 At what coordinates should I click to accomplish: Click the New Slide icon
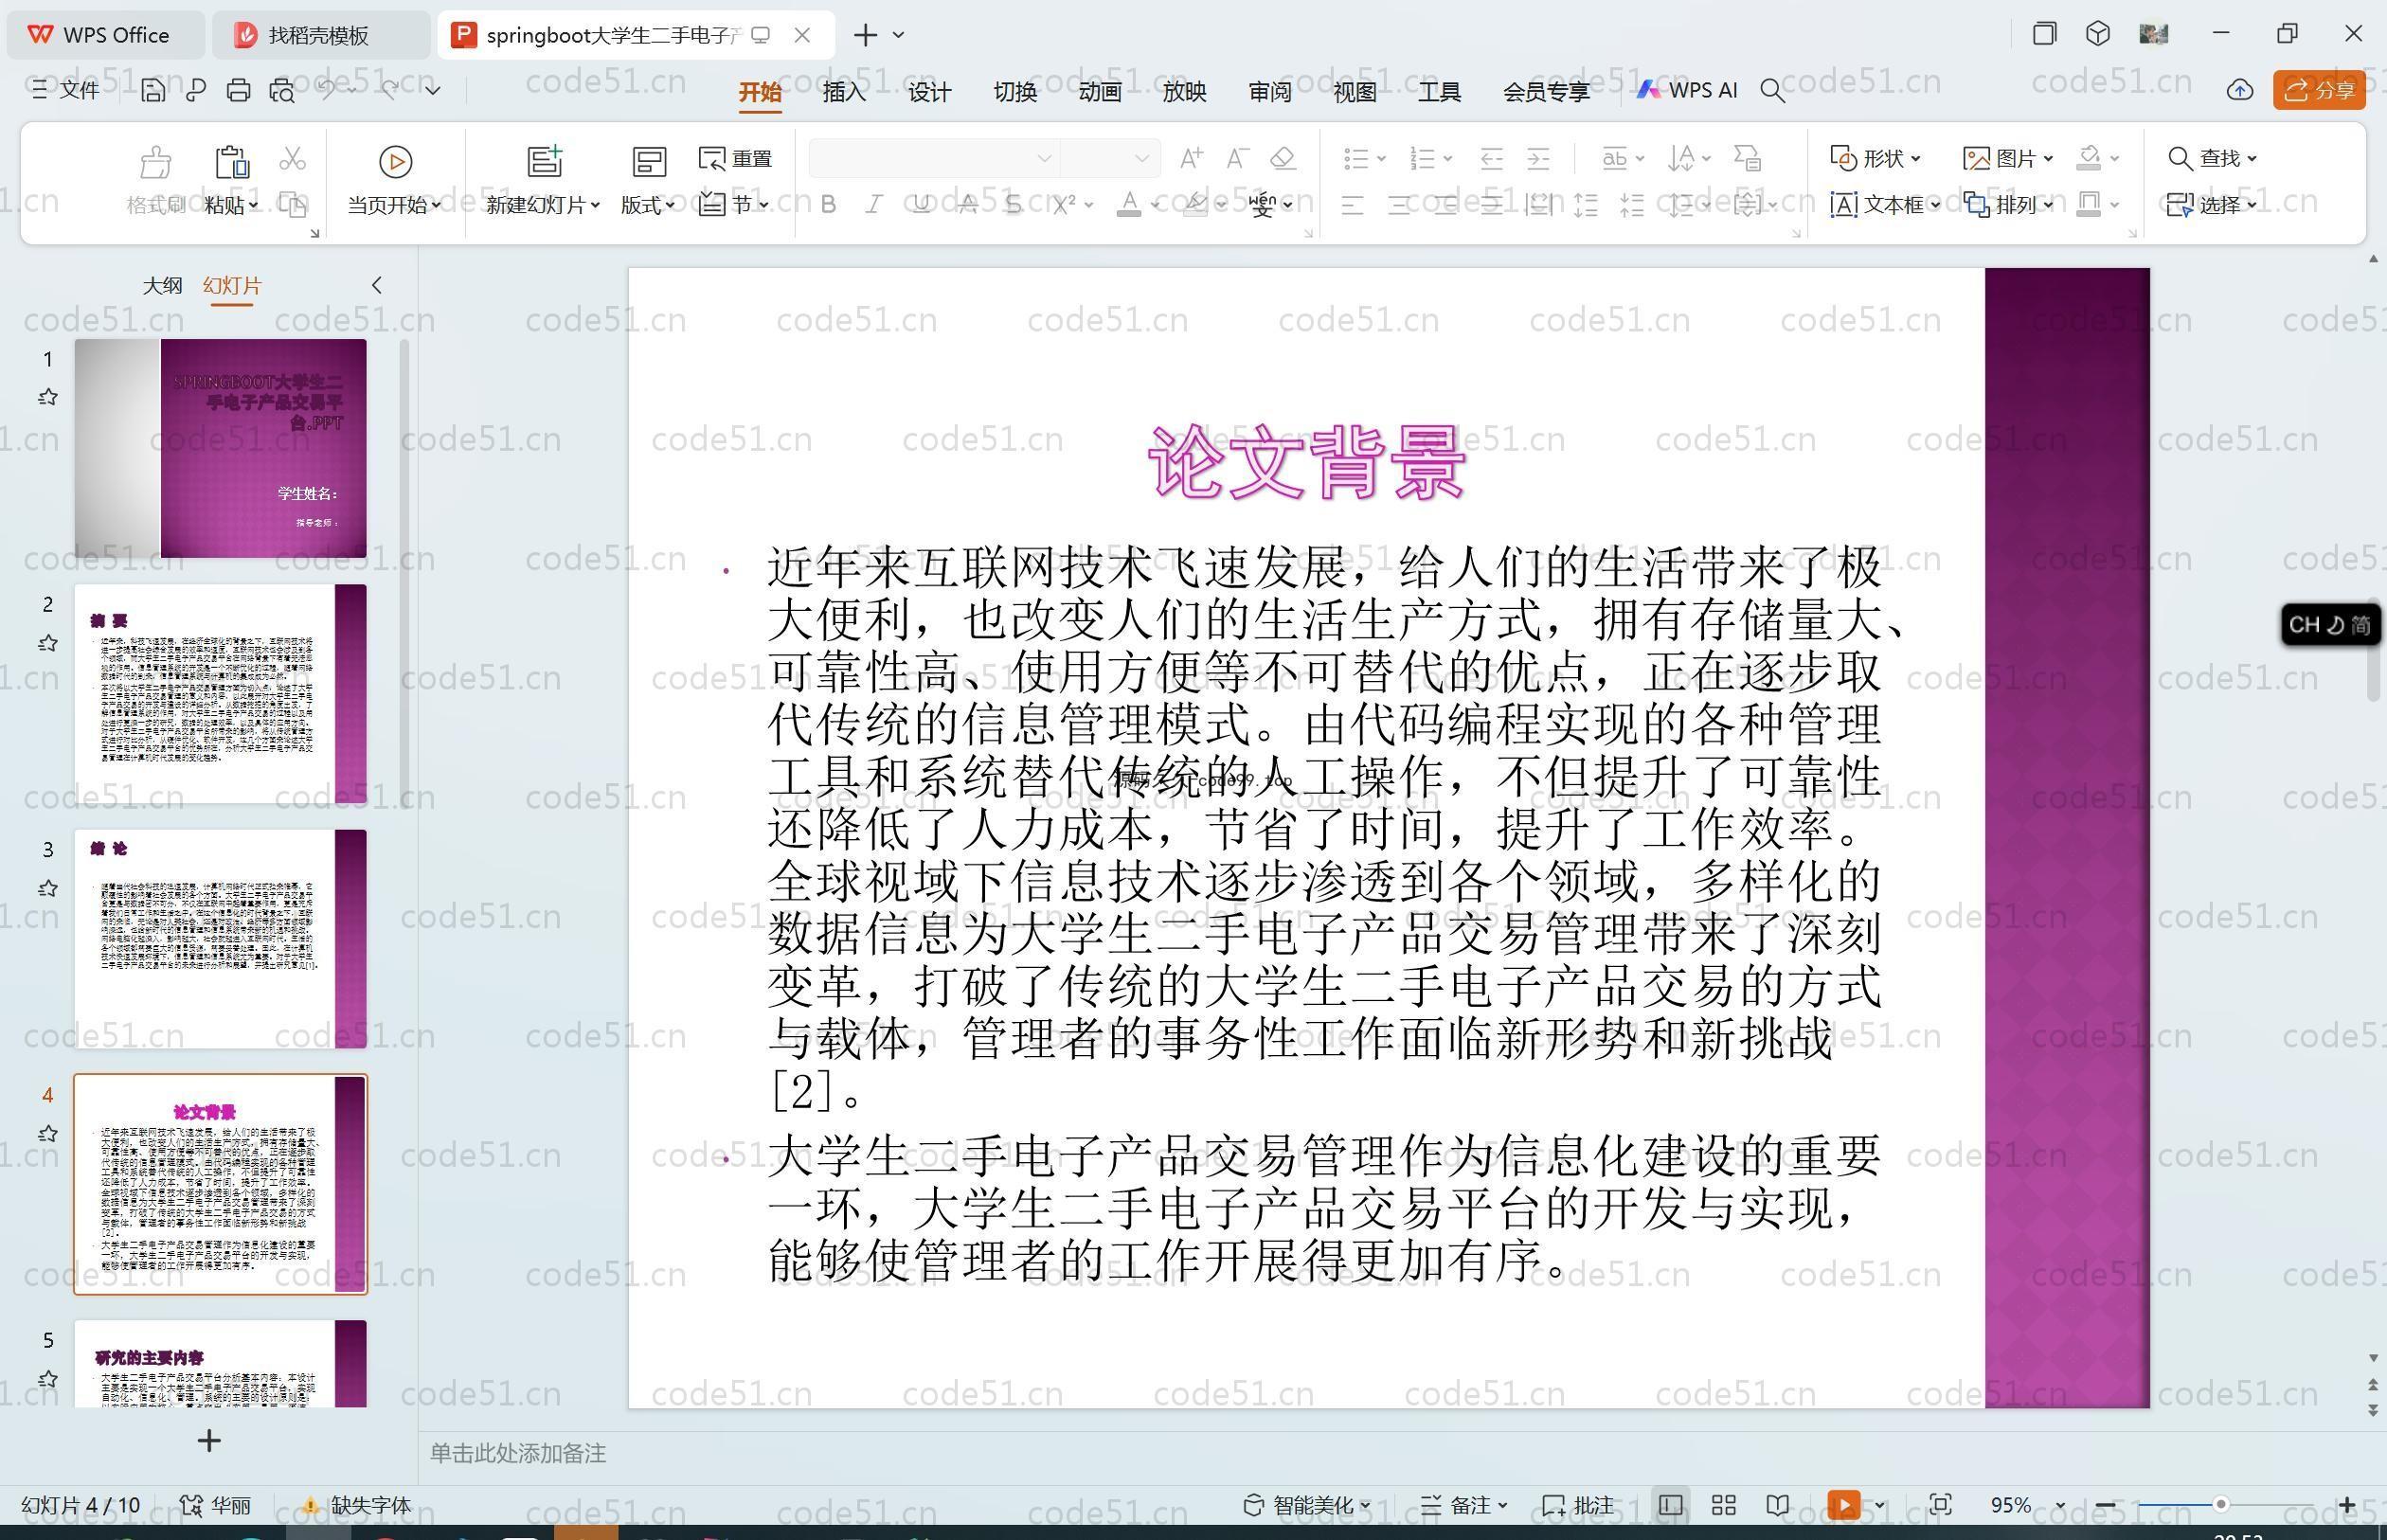coord(545,161)
